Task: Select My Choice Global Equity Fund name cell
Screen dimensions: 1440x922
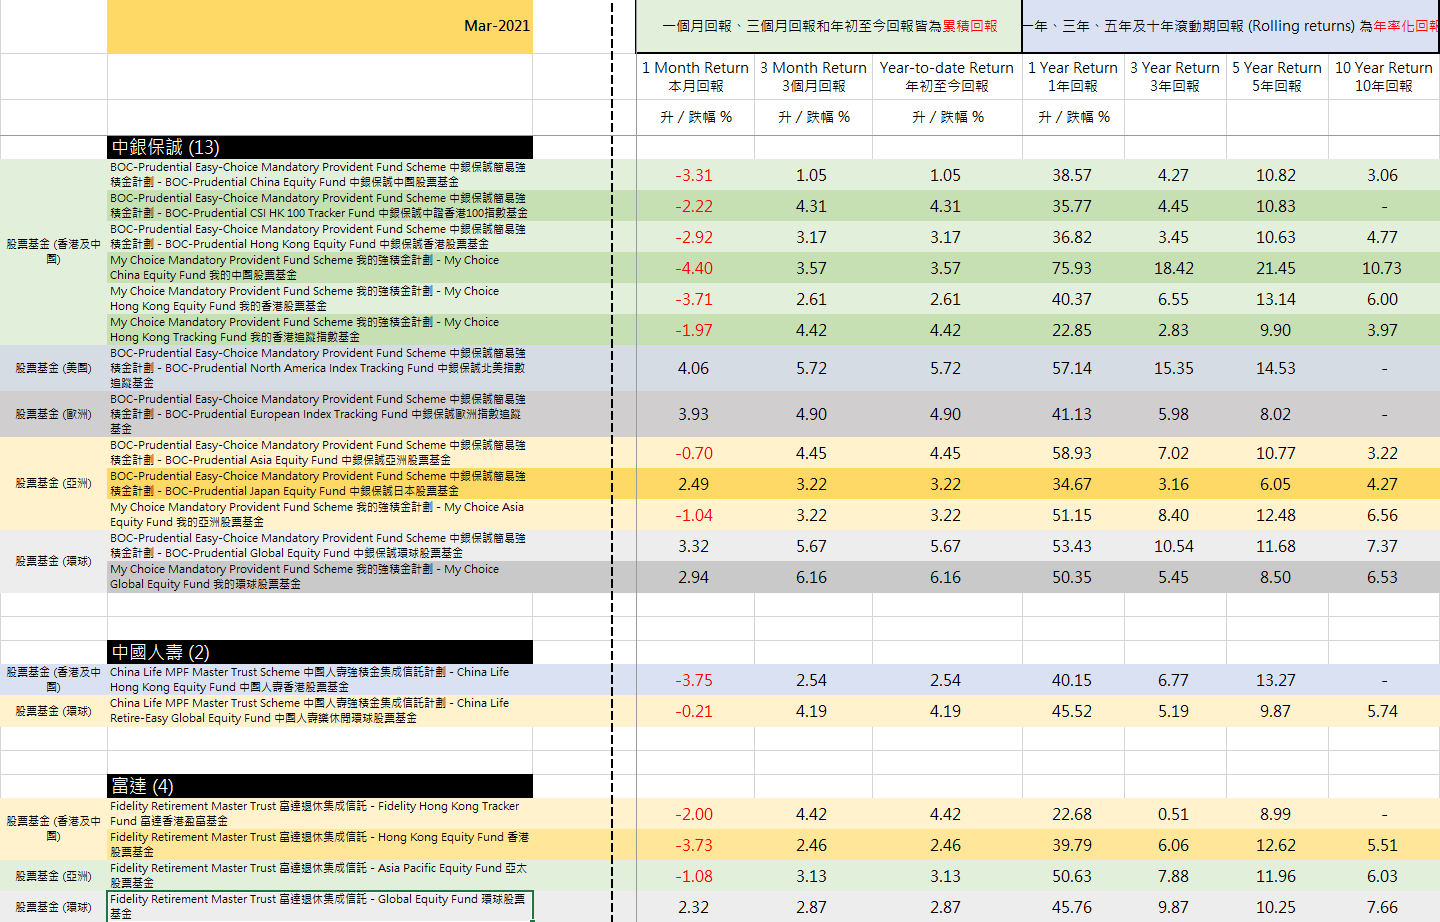Action: click(320, 577)
